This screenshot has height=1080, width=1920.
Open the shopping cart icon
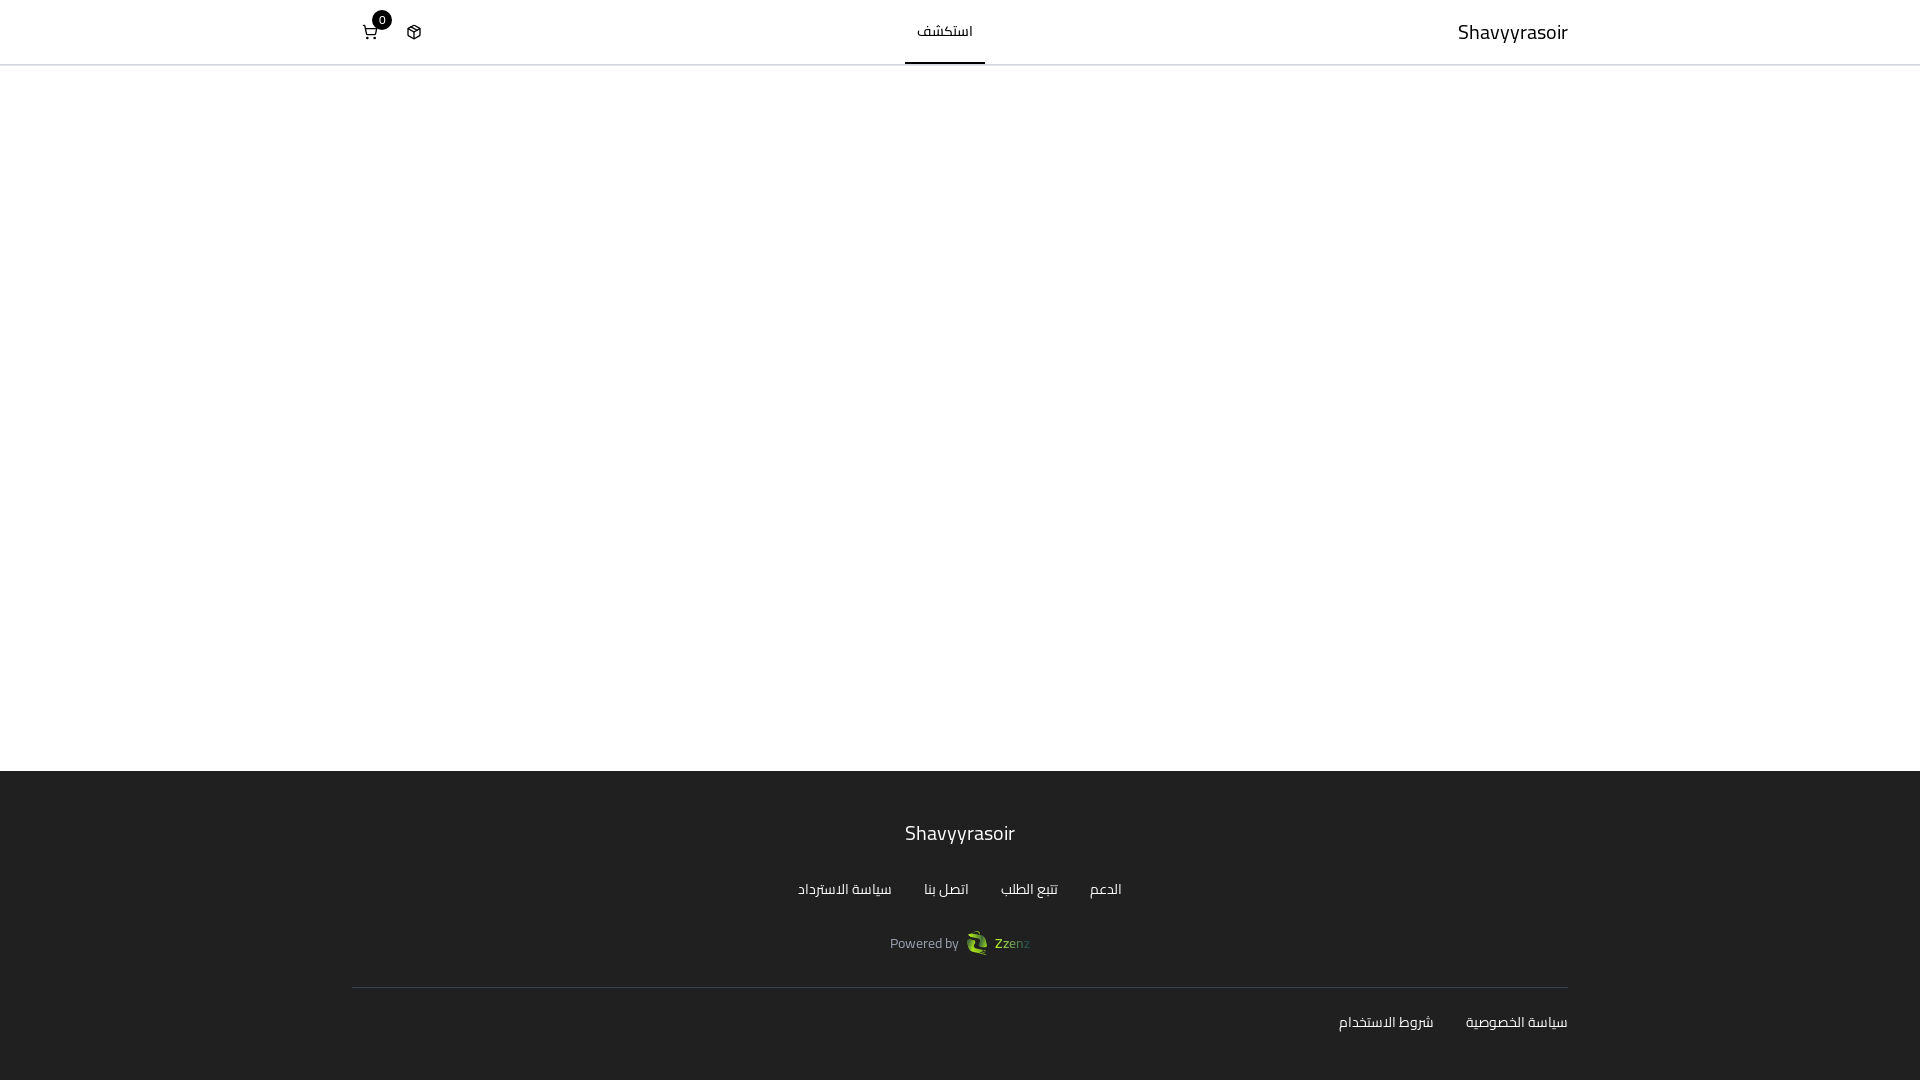[x=370, y=33]
